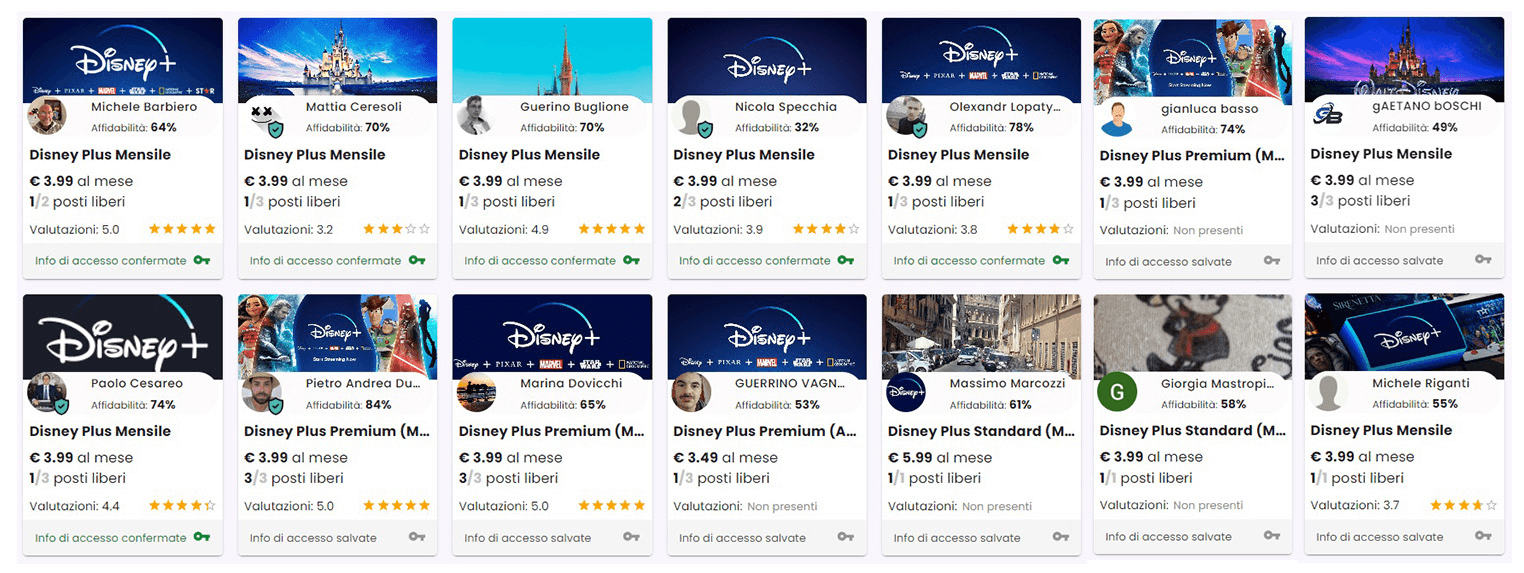The height and width of the screenshot is (573, 1524).
Task: Click Michele Barbiero's five-star rating
Action: point(182,229)
